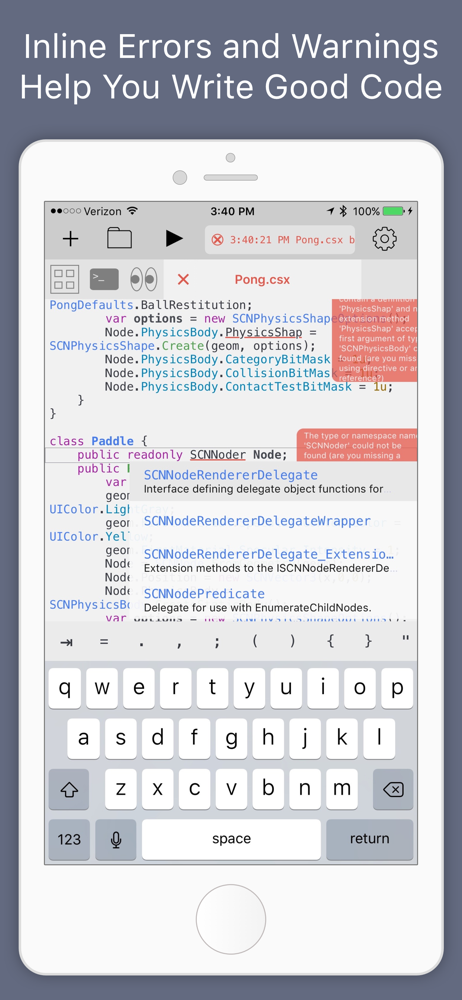This screenshot has height=1000, width=462.
Task: Tap the microphone dictation key
Action: click(116, 839)
